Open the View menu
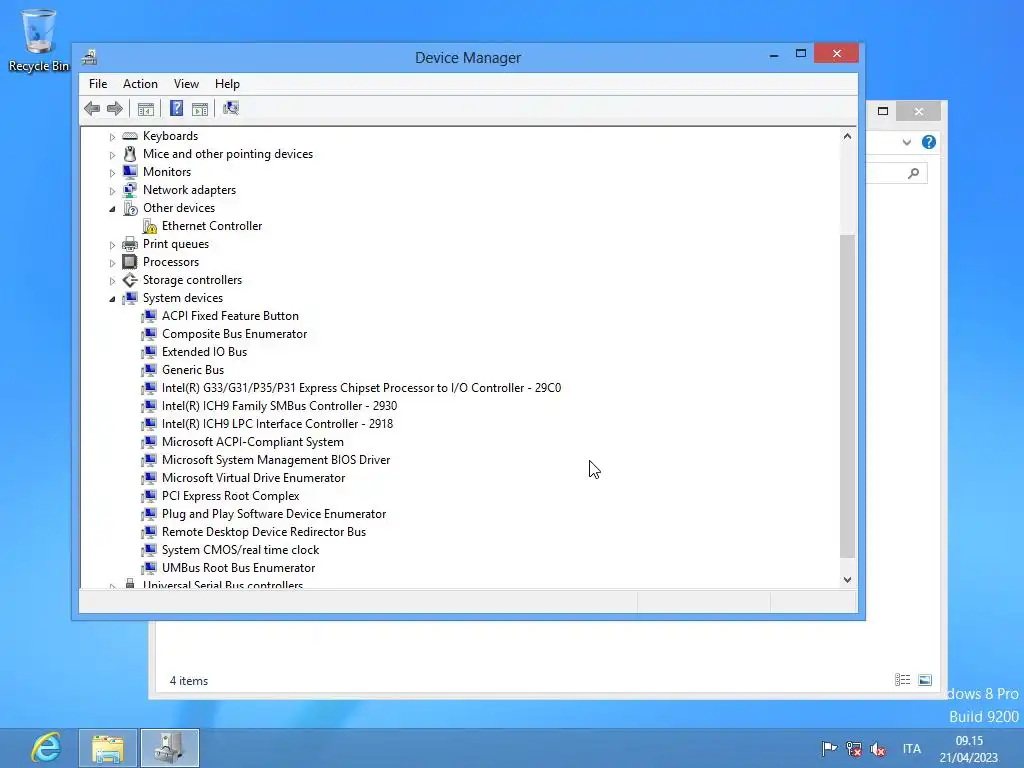 click(x=186, y=84)
